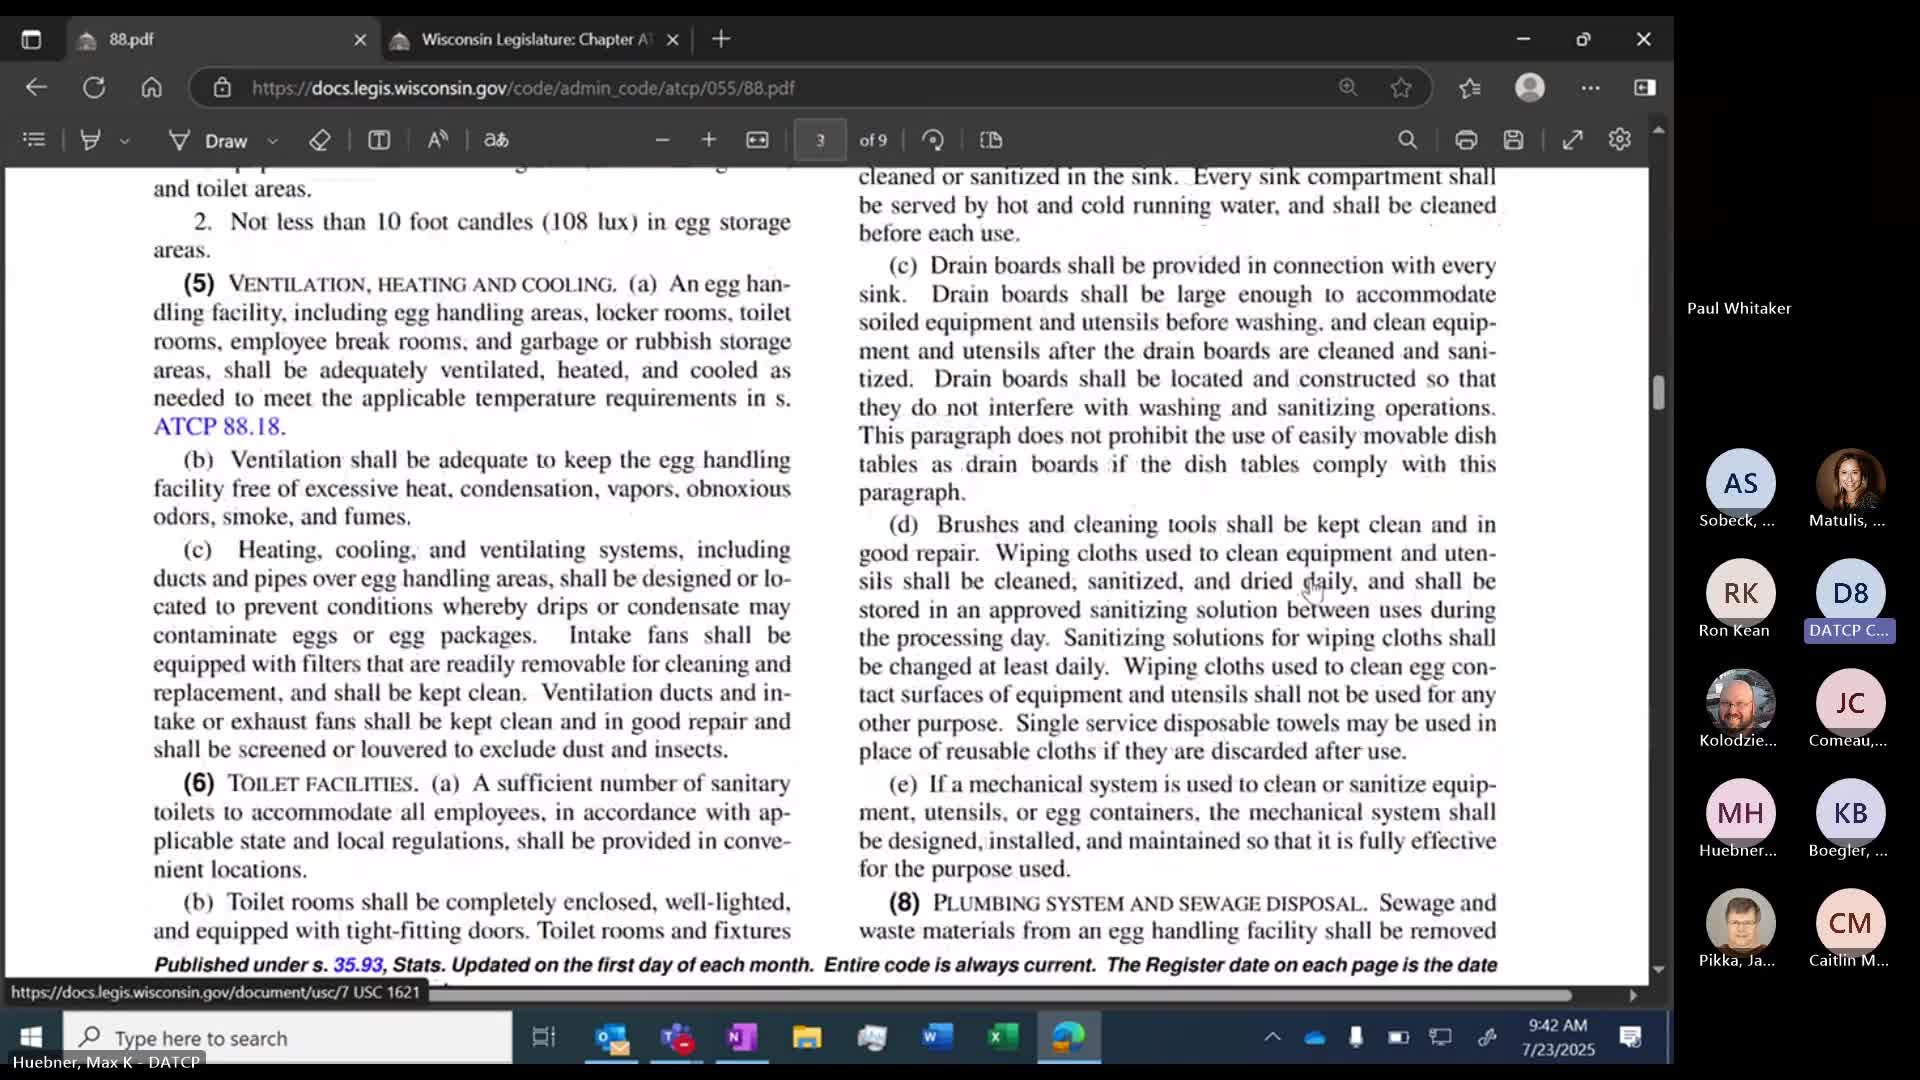Click the vertical scrollbar thumb

[x=1658, y=392]
